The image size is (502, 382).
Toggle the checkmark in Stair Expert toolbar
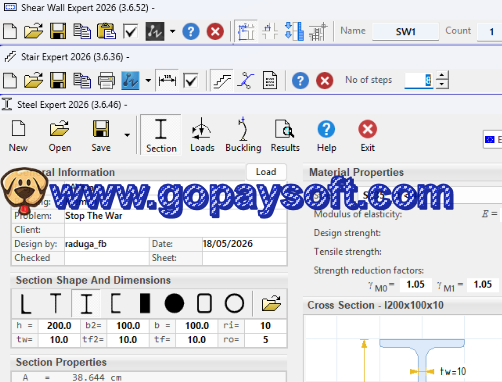pos(191,81)
